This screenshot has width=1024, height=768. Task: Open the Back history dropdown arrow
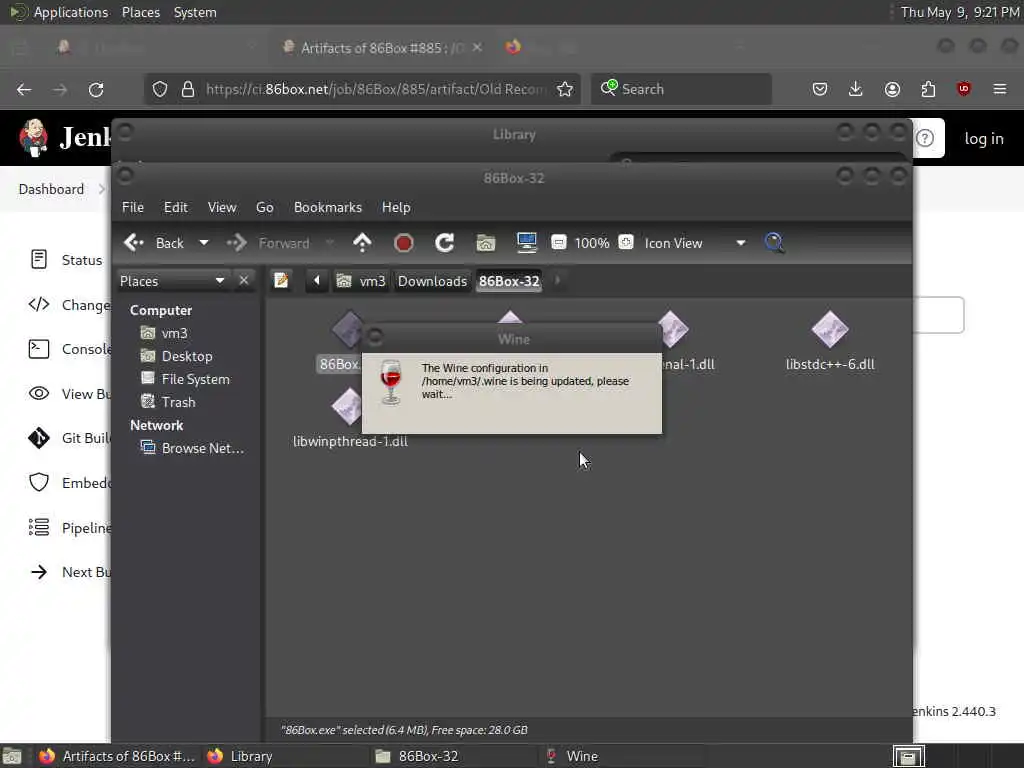(204, 243)
